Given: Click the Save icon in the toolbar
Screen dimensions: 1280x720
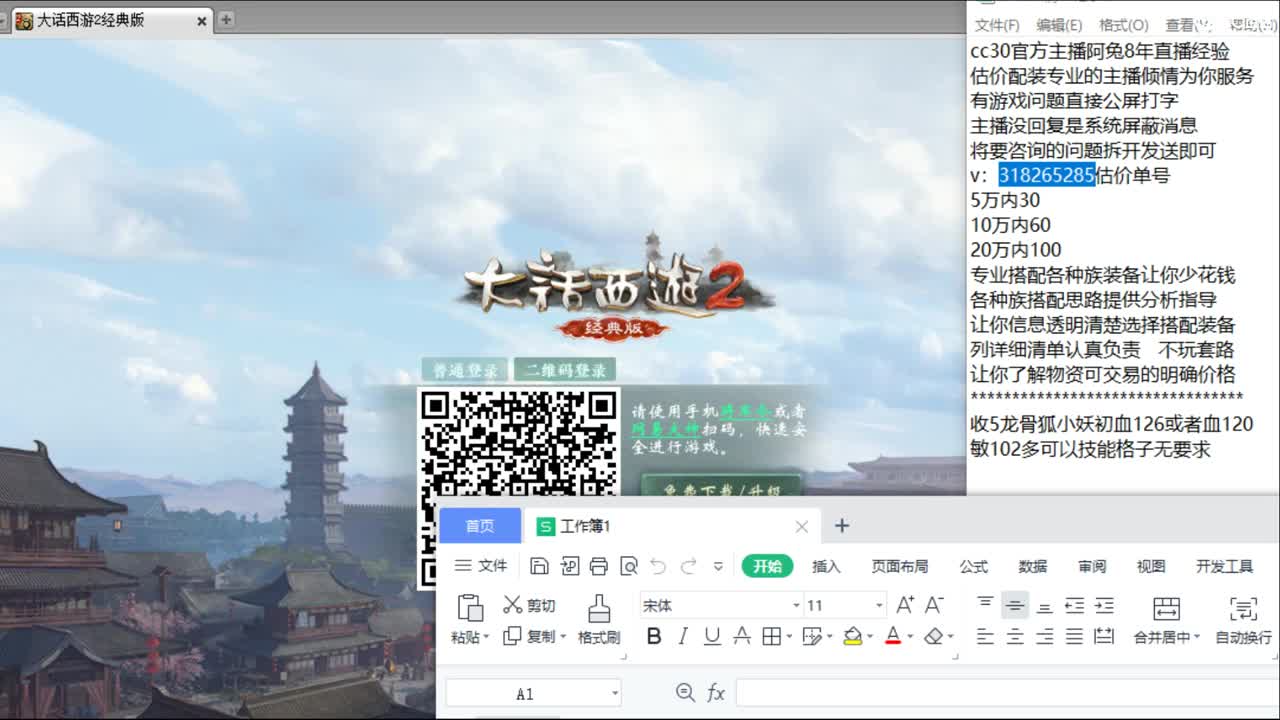Looking at the screenshot, I should click(539, 566).
